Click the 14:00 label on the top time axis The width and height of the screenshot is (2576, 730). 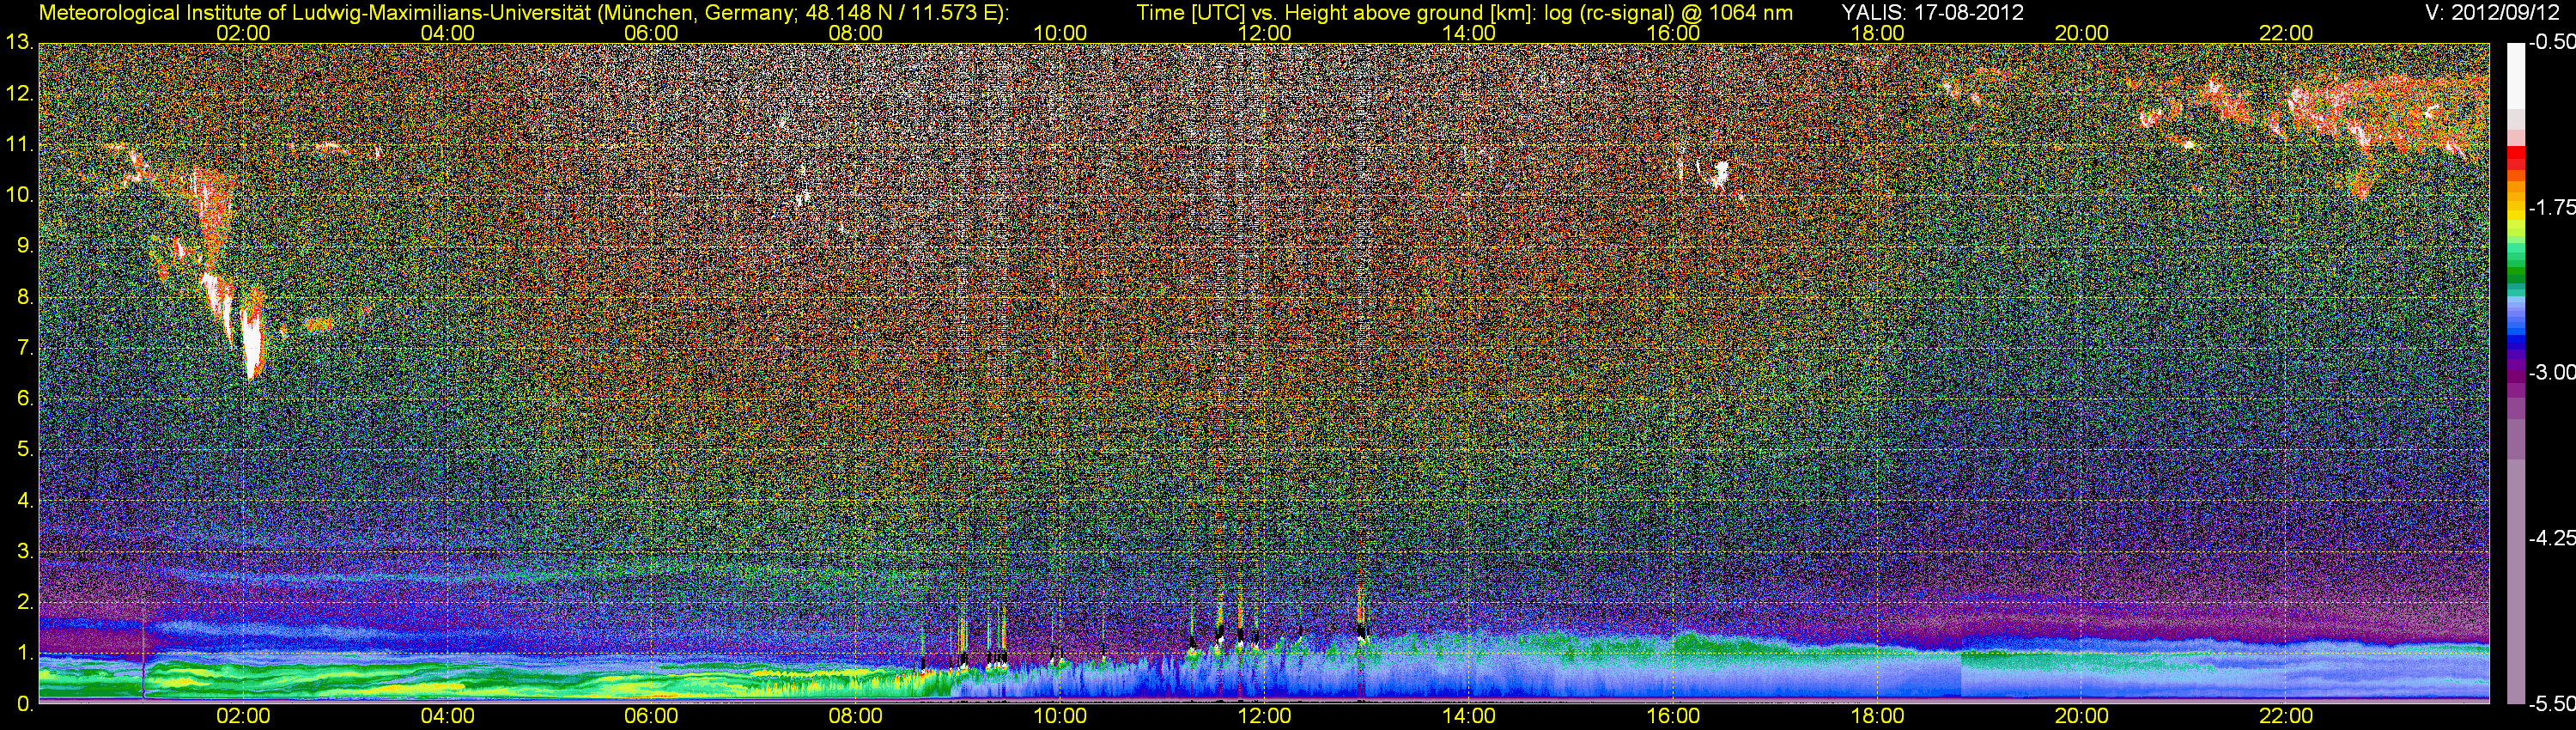[1469, 33]
